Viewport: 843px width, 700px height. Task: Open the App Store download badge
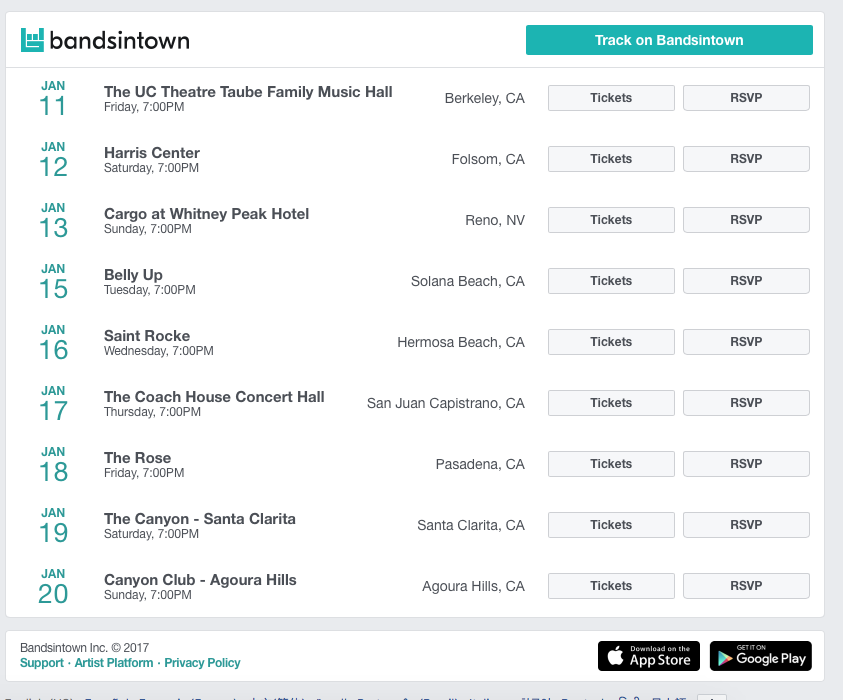[x=649, y=656]
